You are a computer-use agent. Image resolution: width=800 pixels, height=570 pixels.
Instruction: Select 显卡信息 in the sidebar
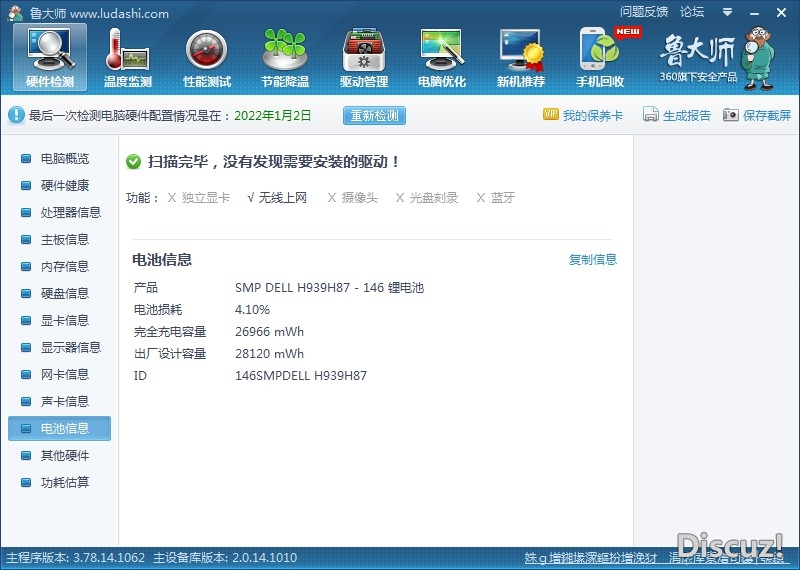coord(64,321)
